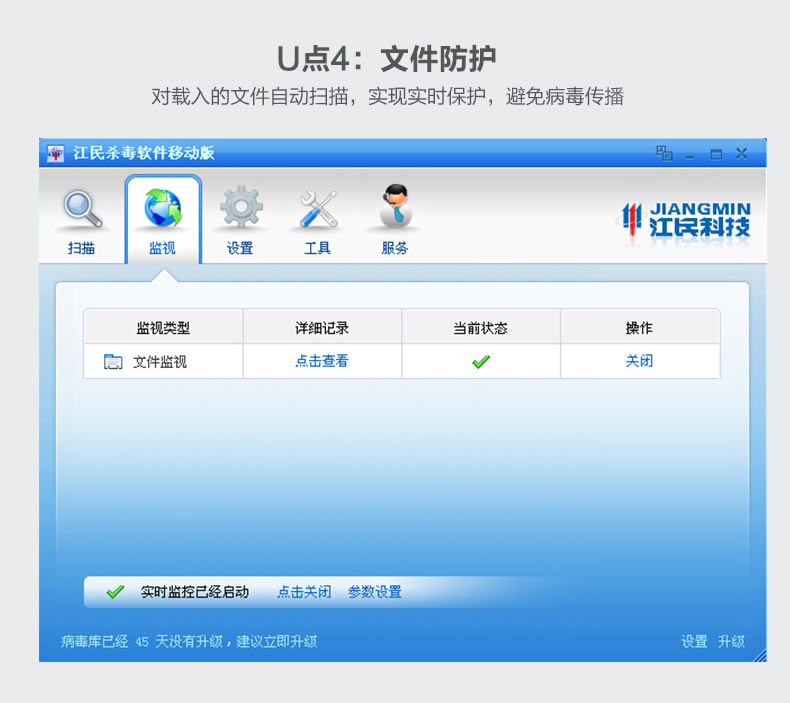790x703 pixels.
Task: Click the 详细记录 column header
Action: click(322, 328)
